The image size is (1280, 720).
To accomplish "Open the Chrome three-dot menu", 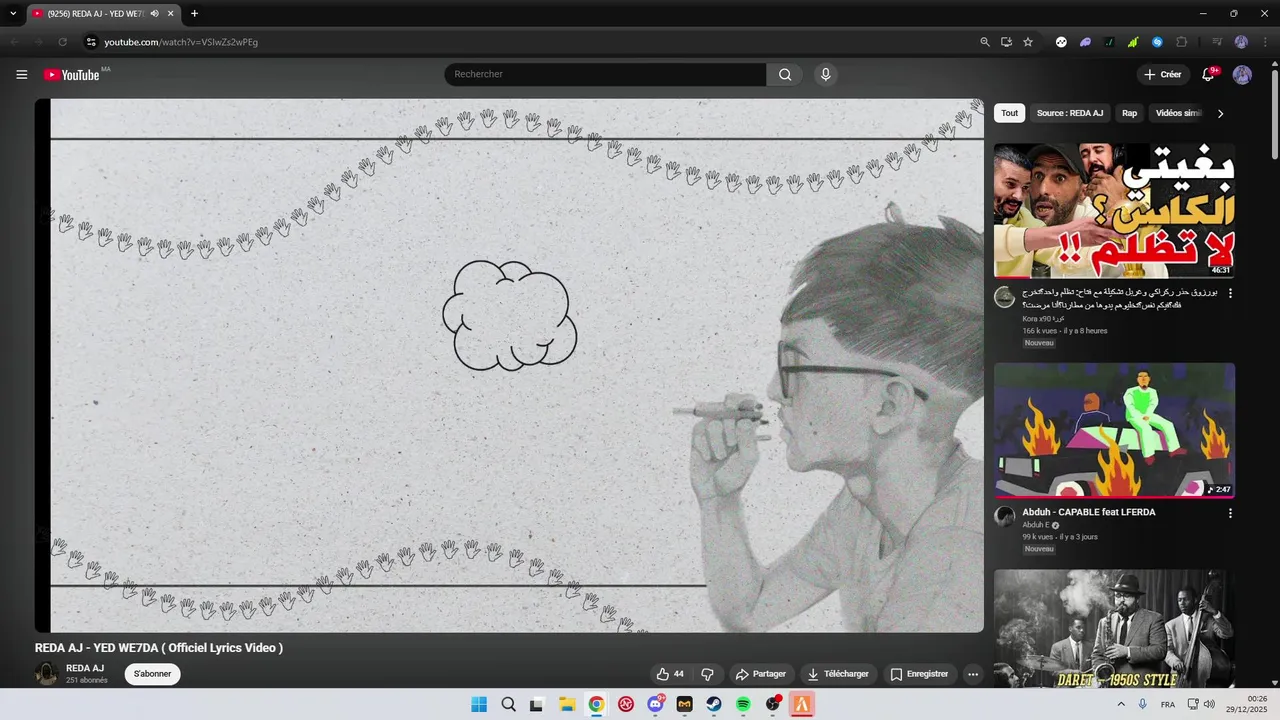I will point(1264,42).
